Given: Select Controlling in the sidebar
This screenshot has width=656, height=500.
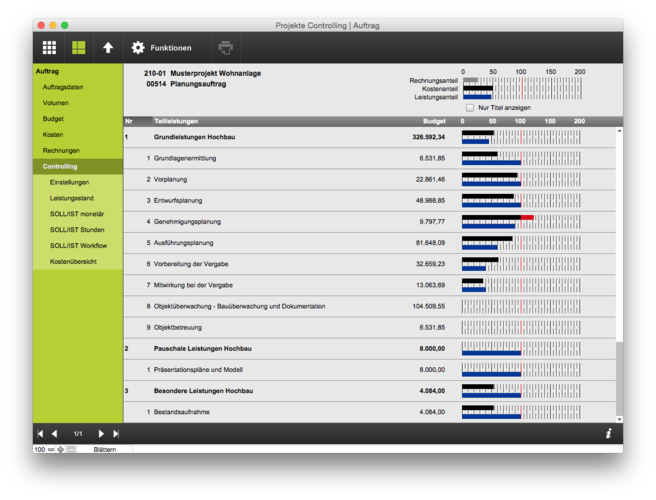Looking at the screenshot, I should click(x=60, y=166).
